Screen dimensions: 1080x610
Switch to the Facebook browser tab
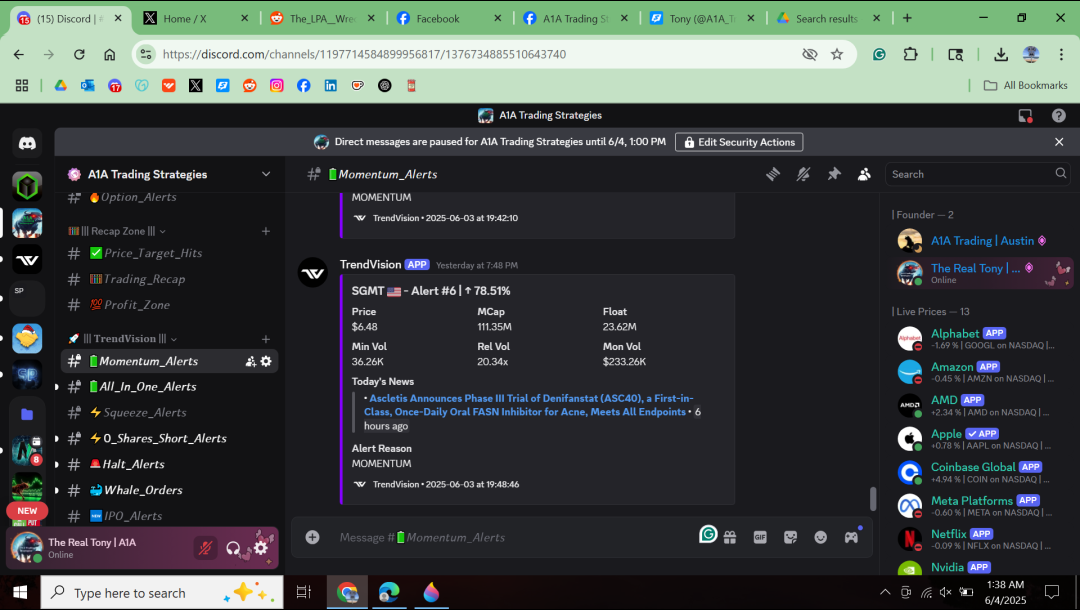[x=448, y=19]
